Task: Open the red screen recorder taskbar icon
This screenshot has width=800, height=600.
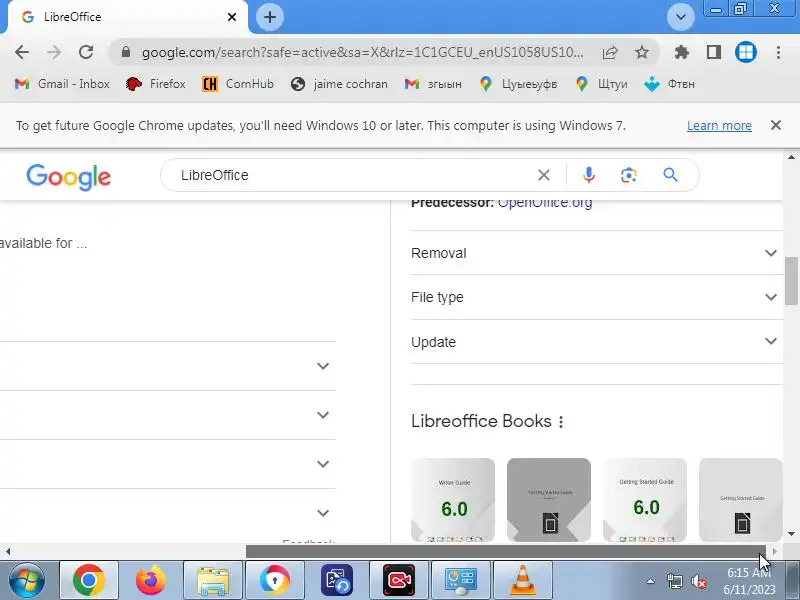Action: click(x=399, y=580)
